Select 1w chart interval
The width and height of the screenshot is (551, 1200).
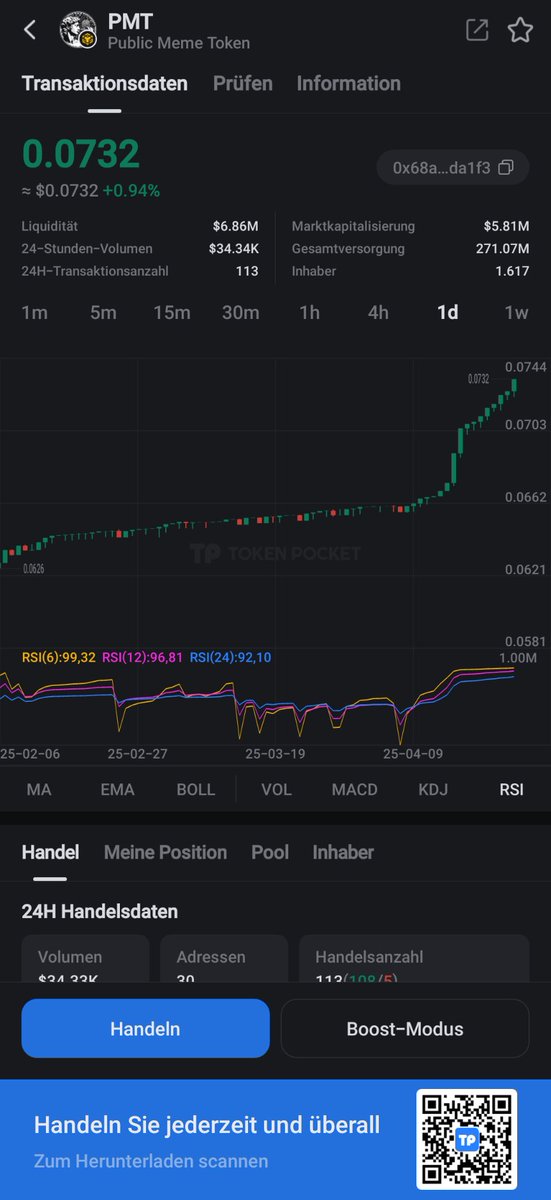516,313
